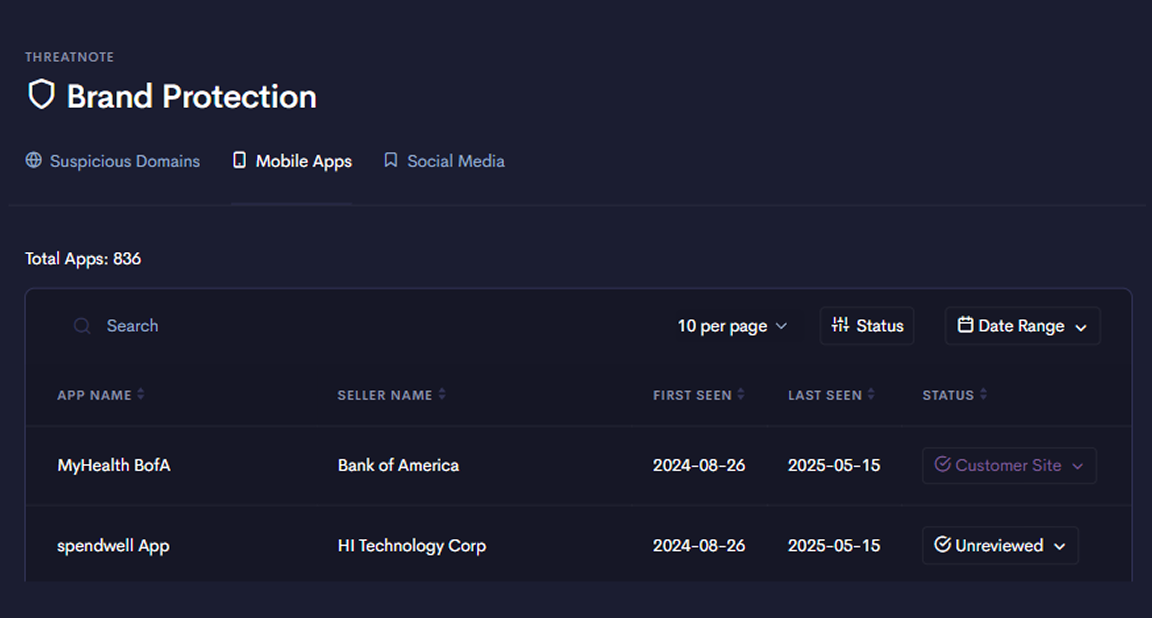Click the shield icon beside Brand Protection
Screen dimensions: 1152x618
41,95
